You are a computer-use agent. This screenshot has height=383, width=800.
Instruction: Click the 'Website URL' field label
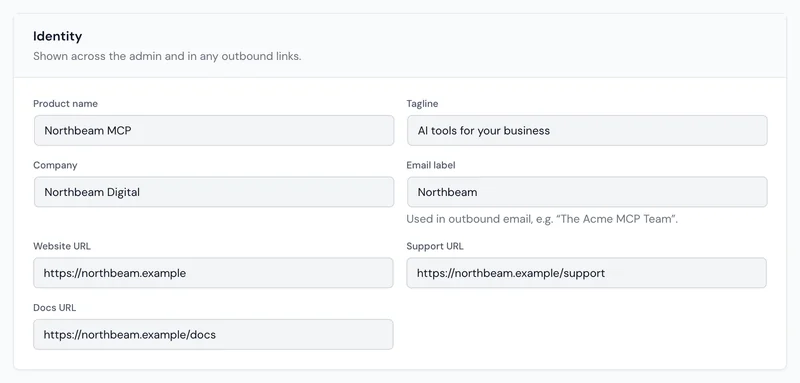pos(62,246)
